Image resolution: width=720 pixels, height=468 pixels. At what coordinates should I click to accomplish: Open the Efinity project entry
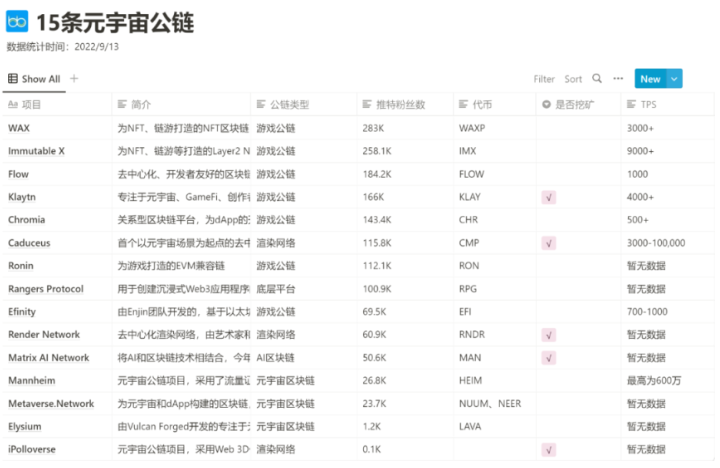click(x=22, y=312)
